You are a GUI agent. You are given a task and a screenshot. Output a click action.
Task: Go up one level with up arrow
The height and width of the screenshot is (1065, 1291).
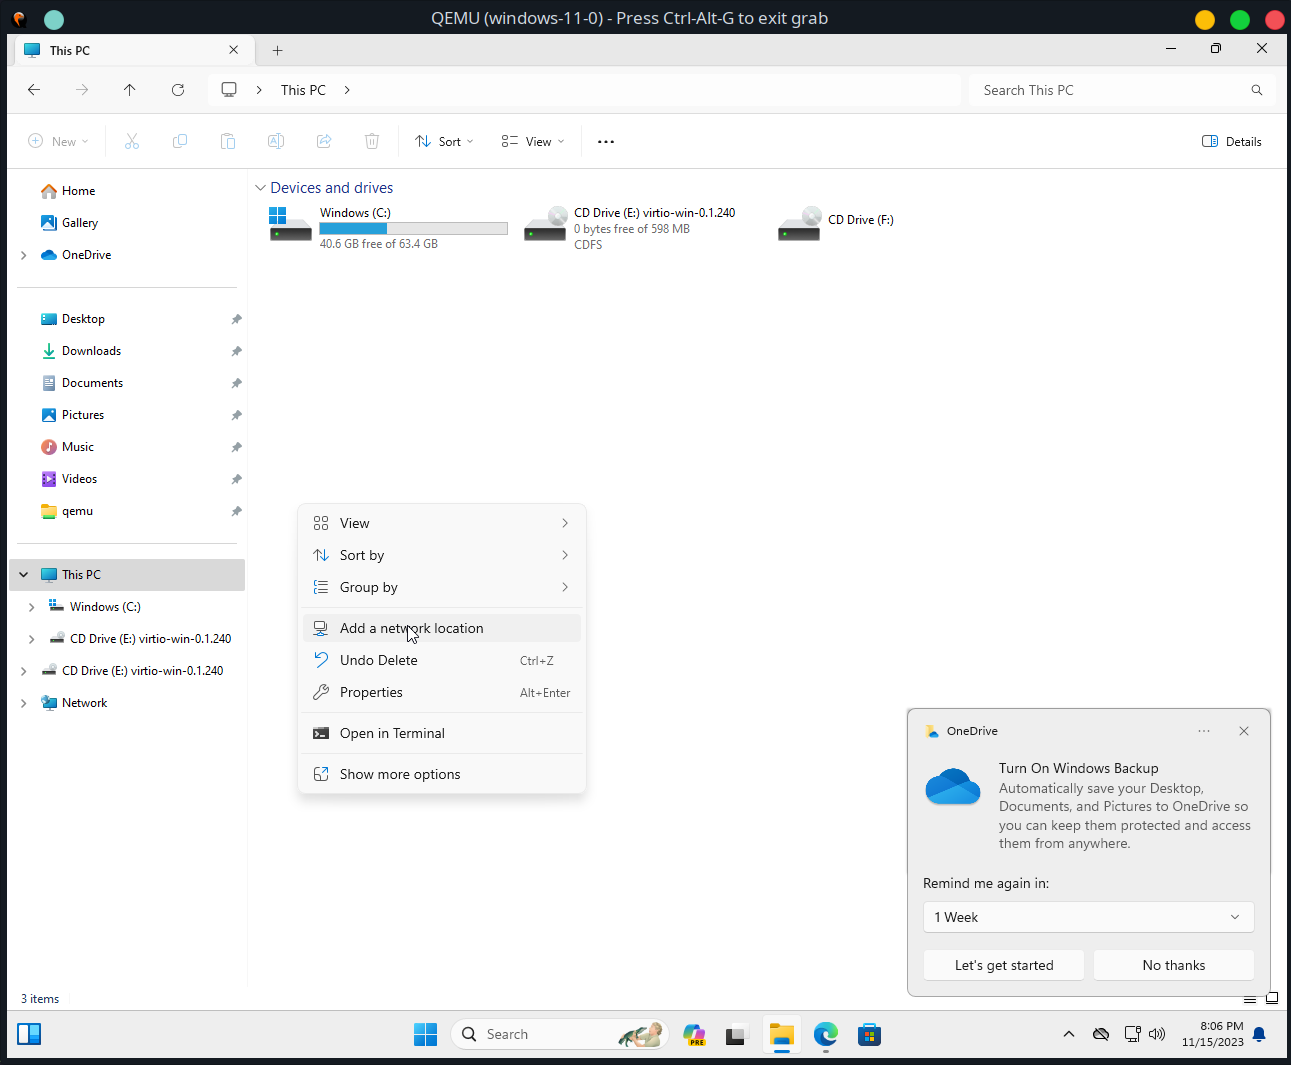[130, 90]
